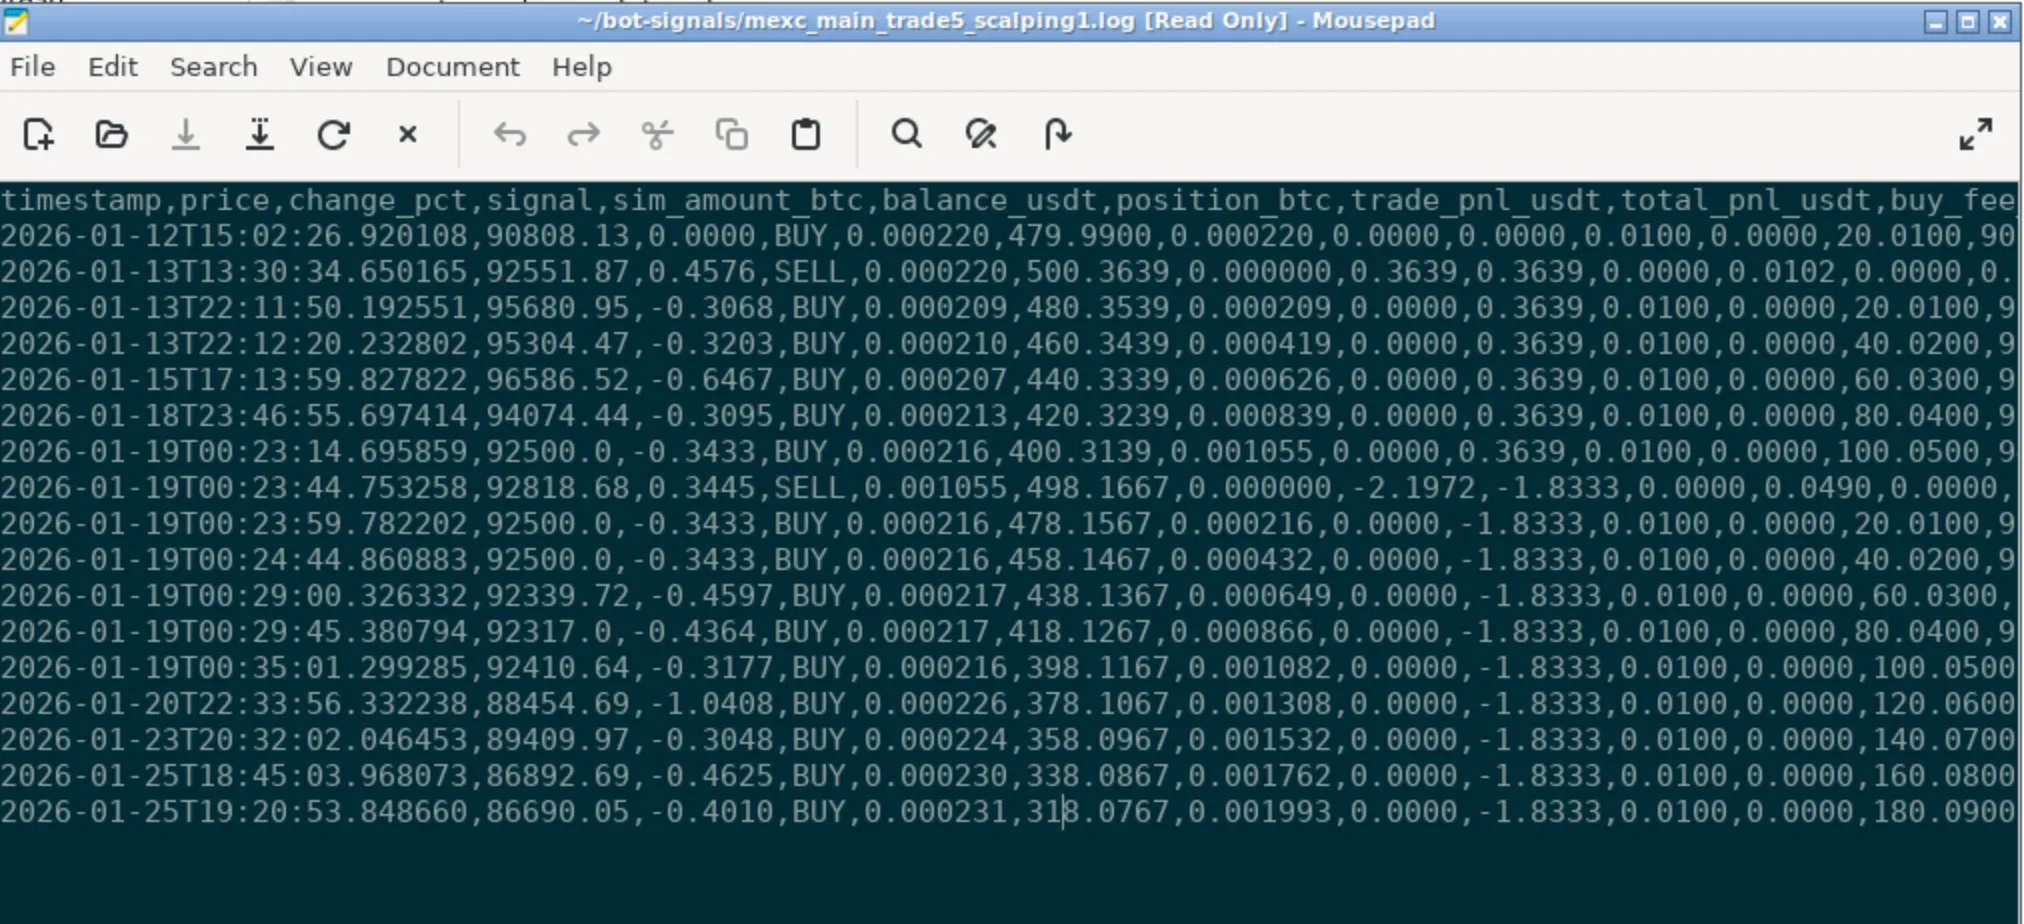The image size is (2024, 924).
Task: Click balance 400.3139 in the log
Action: coord(1080,452)
